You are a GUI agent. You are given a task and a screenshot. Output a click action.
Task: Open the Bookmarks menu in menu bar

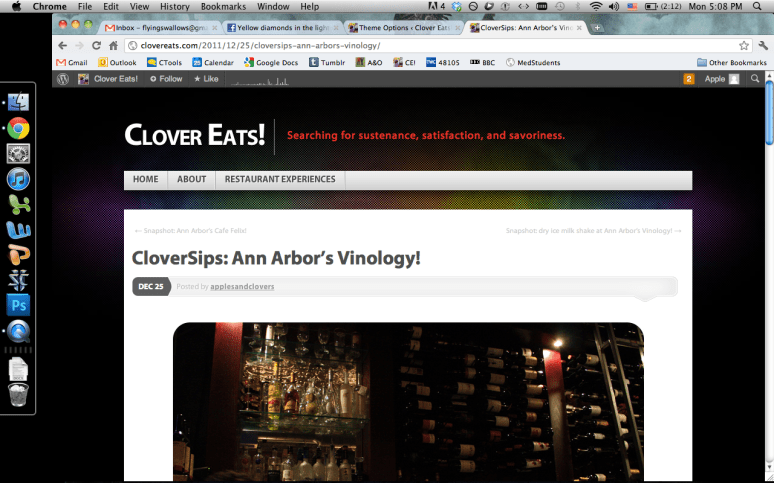point(221,6)
